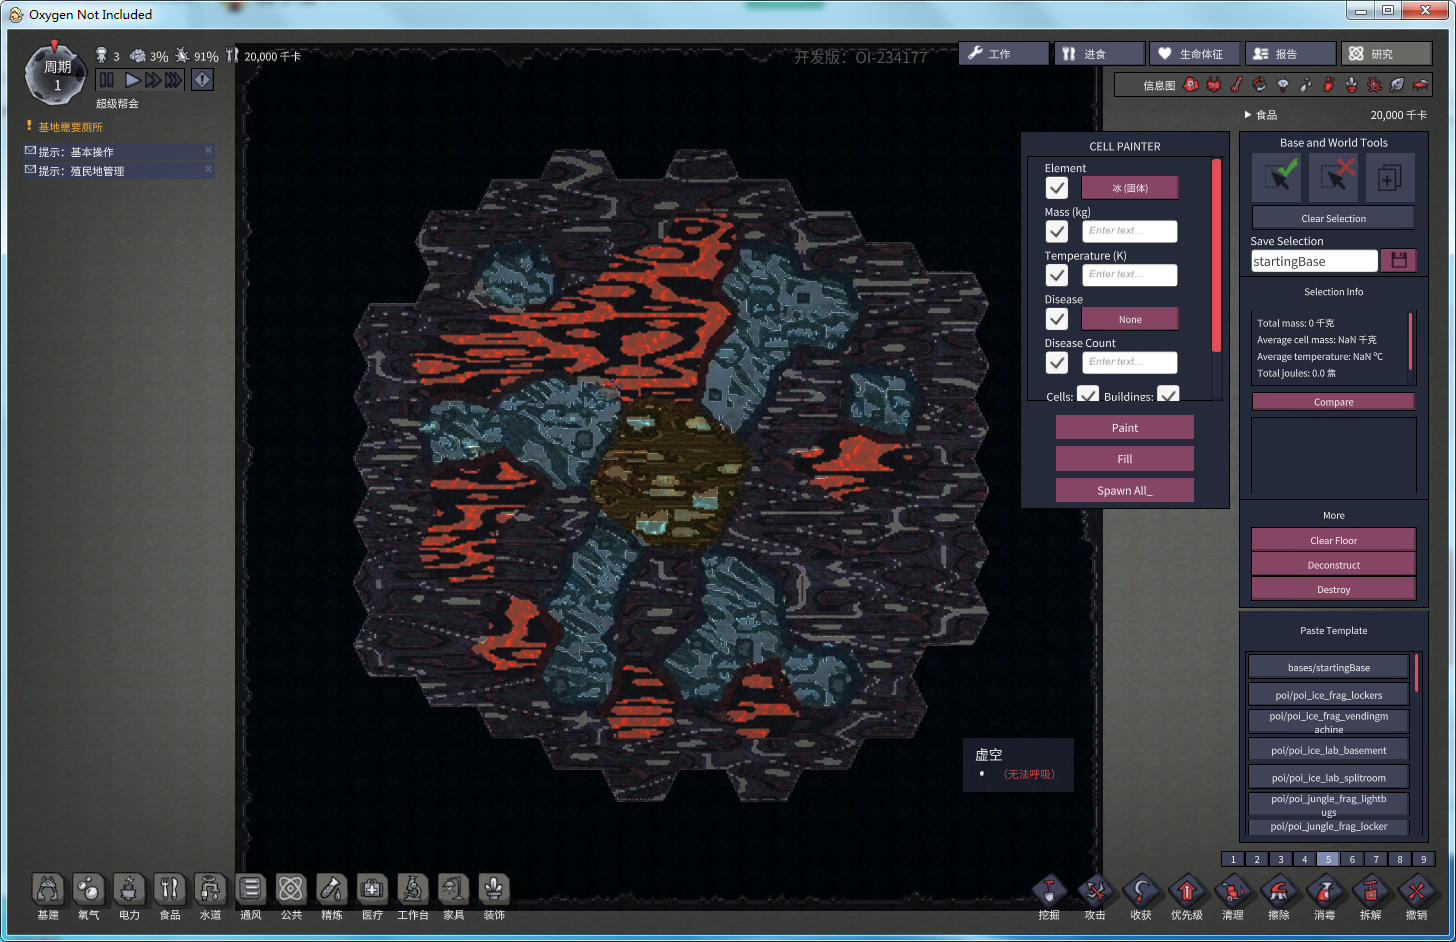Click the Destroy button
Image resolution: width=1456 pixels, height=942 pixels.
(1333, 589)
